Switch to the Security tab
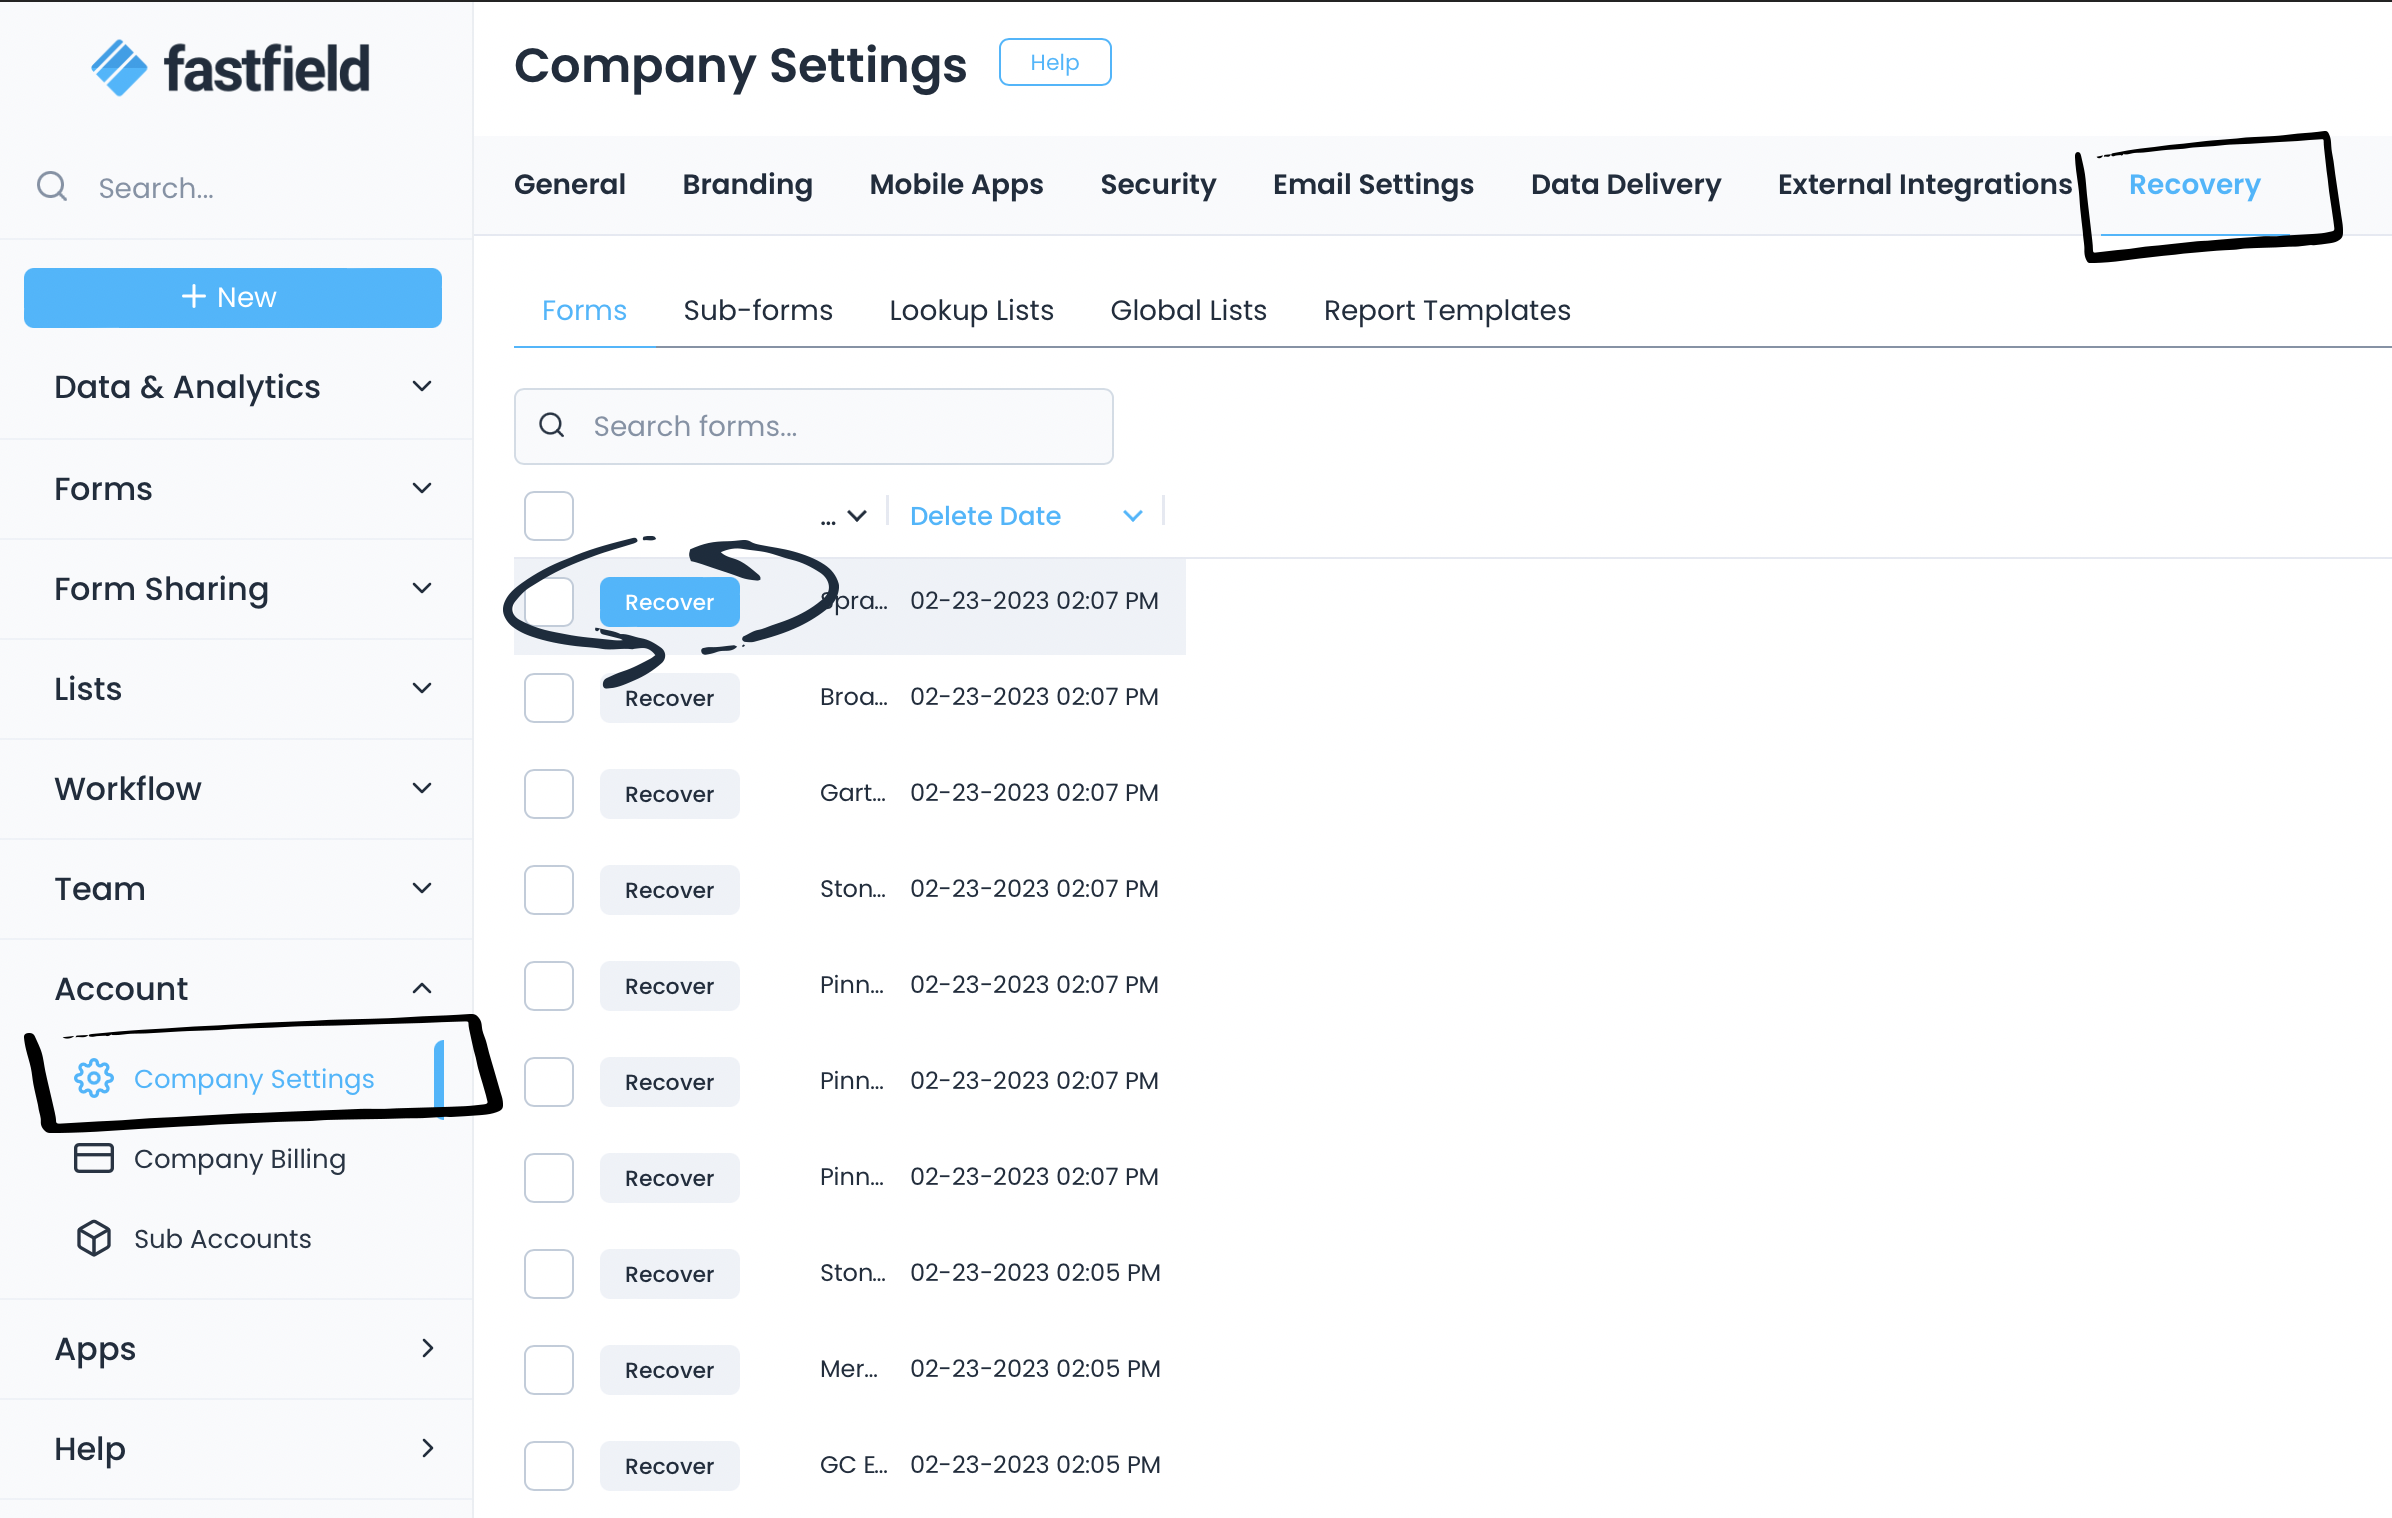2392x1518 pixels. [x=1157, y=185]
